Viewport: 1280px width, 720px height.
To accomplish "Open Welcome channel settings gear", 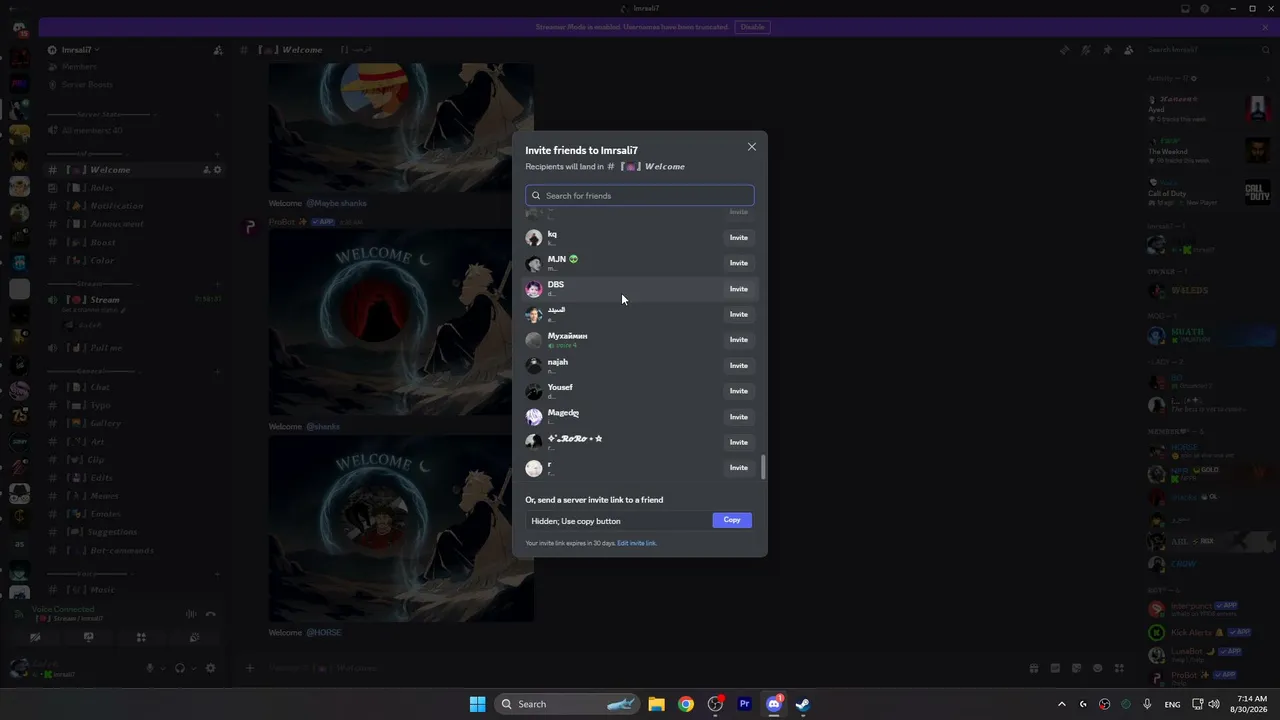I will [217, 170].
